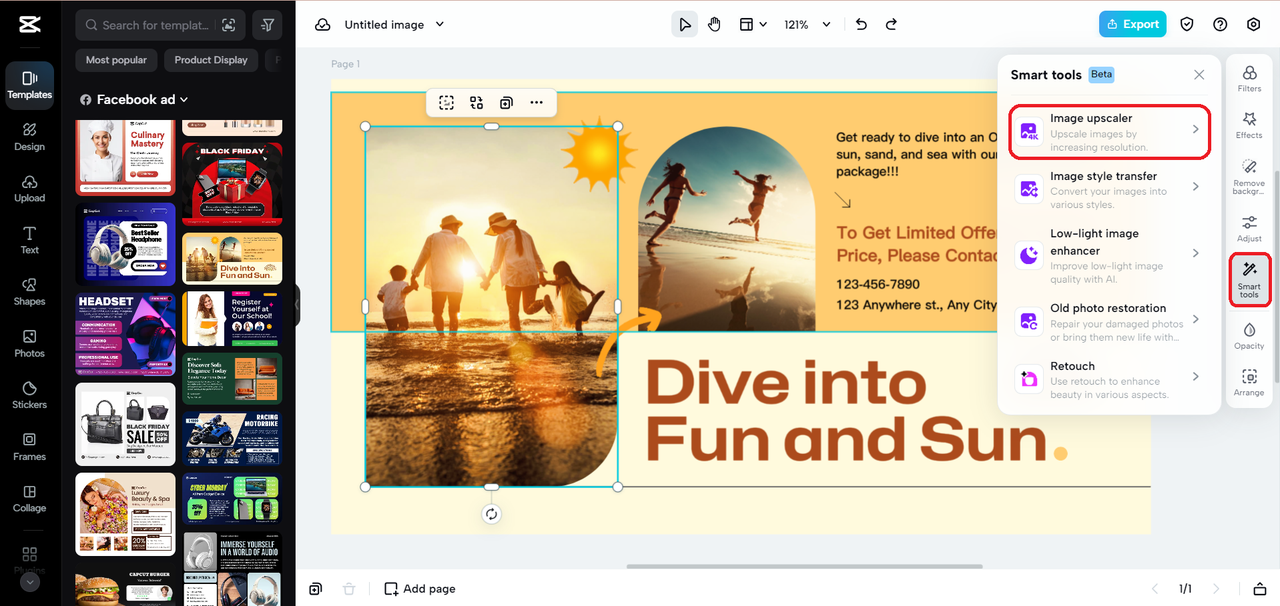Click Remove background tool
The width and height of the screenshot is (1280, 606).
[x=1249, y=174]
